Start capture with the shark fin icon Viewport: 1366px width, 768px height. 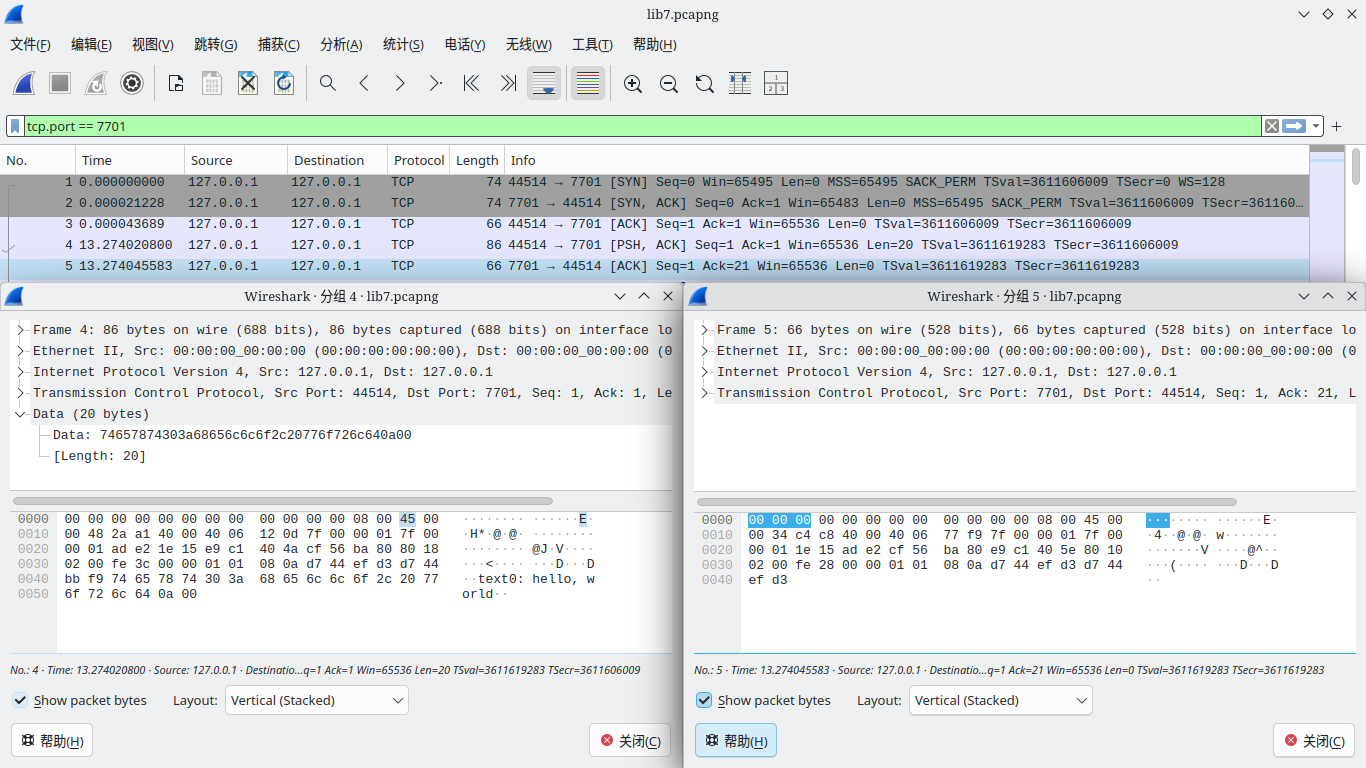pos(25,84)
